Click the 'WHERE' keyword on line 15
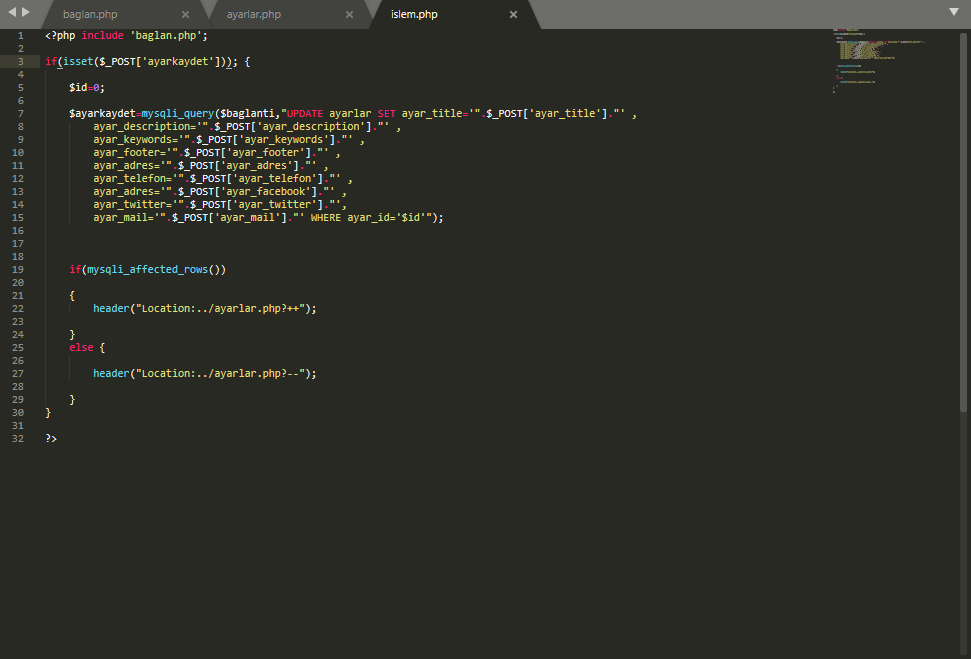This screenshot has height=659, width=971. pyautogui.click(x=326, y=217)
